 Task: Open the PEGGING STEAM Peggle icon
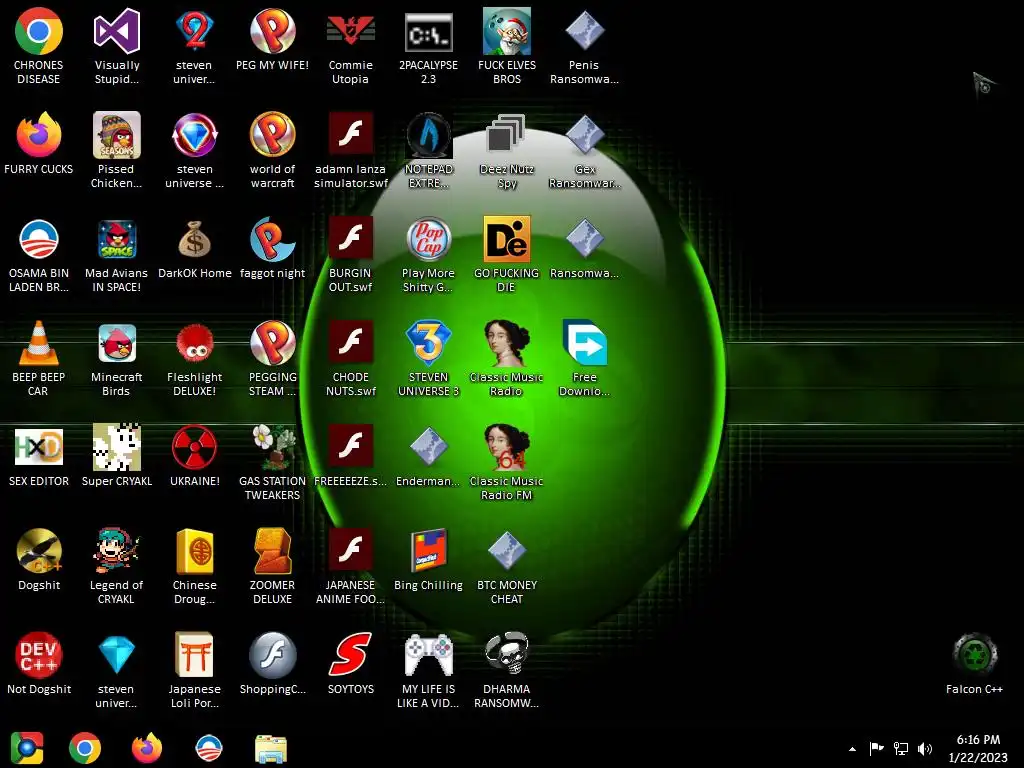272,343
